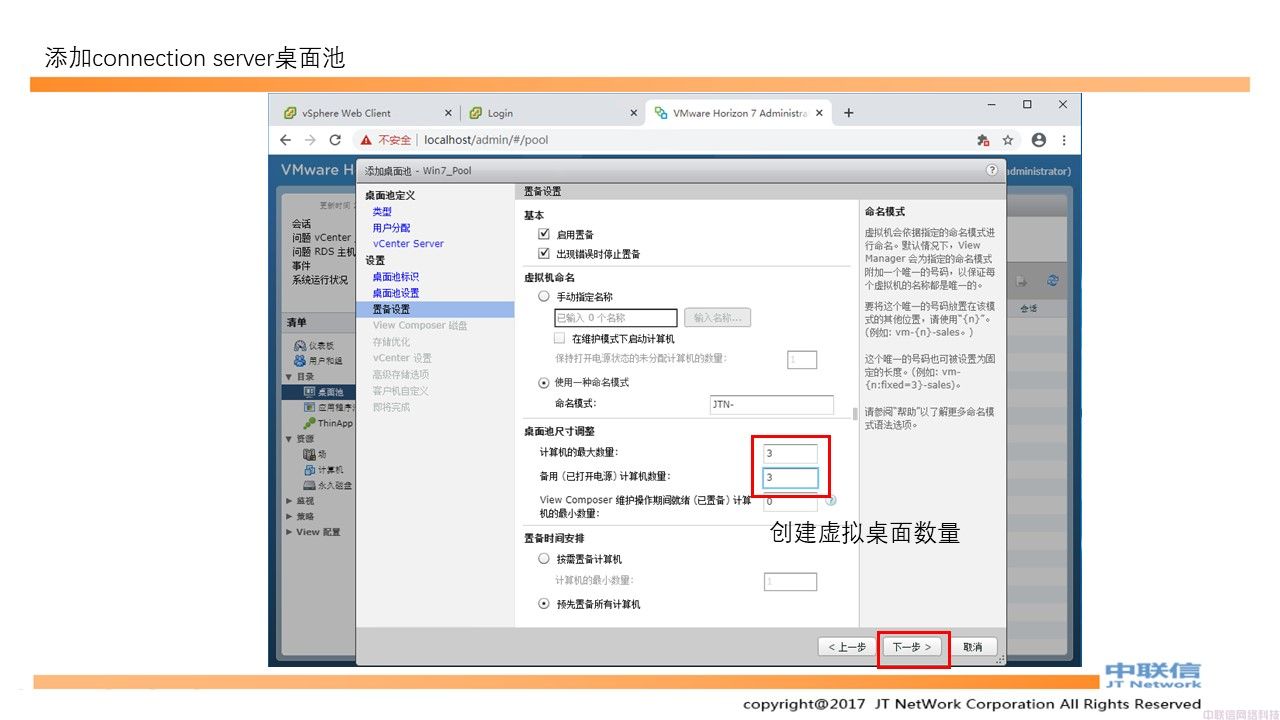Click the red not-secure warning icon
This screenshot has height=720, width=1280.
pyautogui.click(x=366, y=140)
